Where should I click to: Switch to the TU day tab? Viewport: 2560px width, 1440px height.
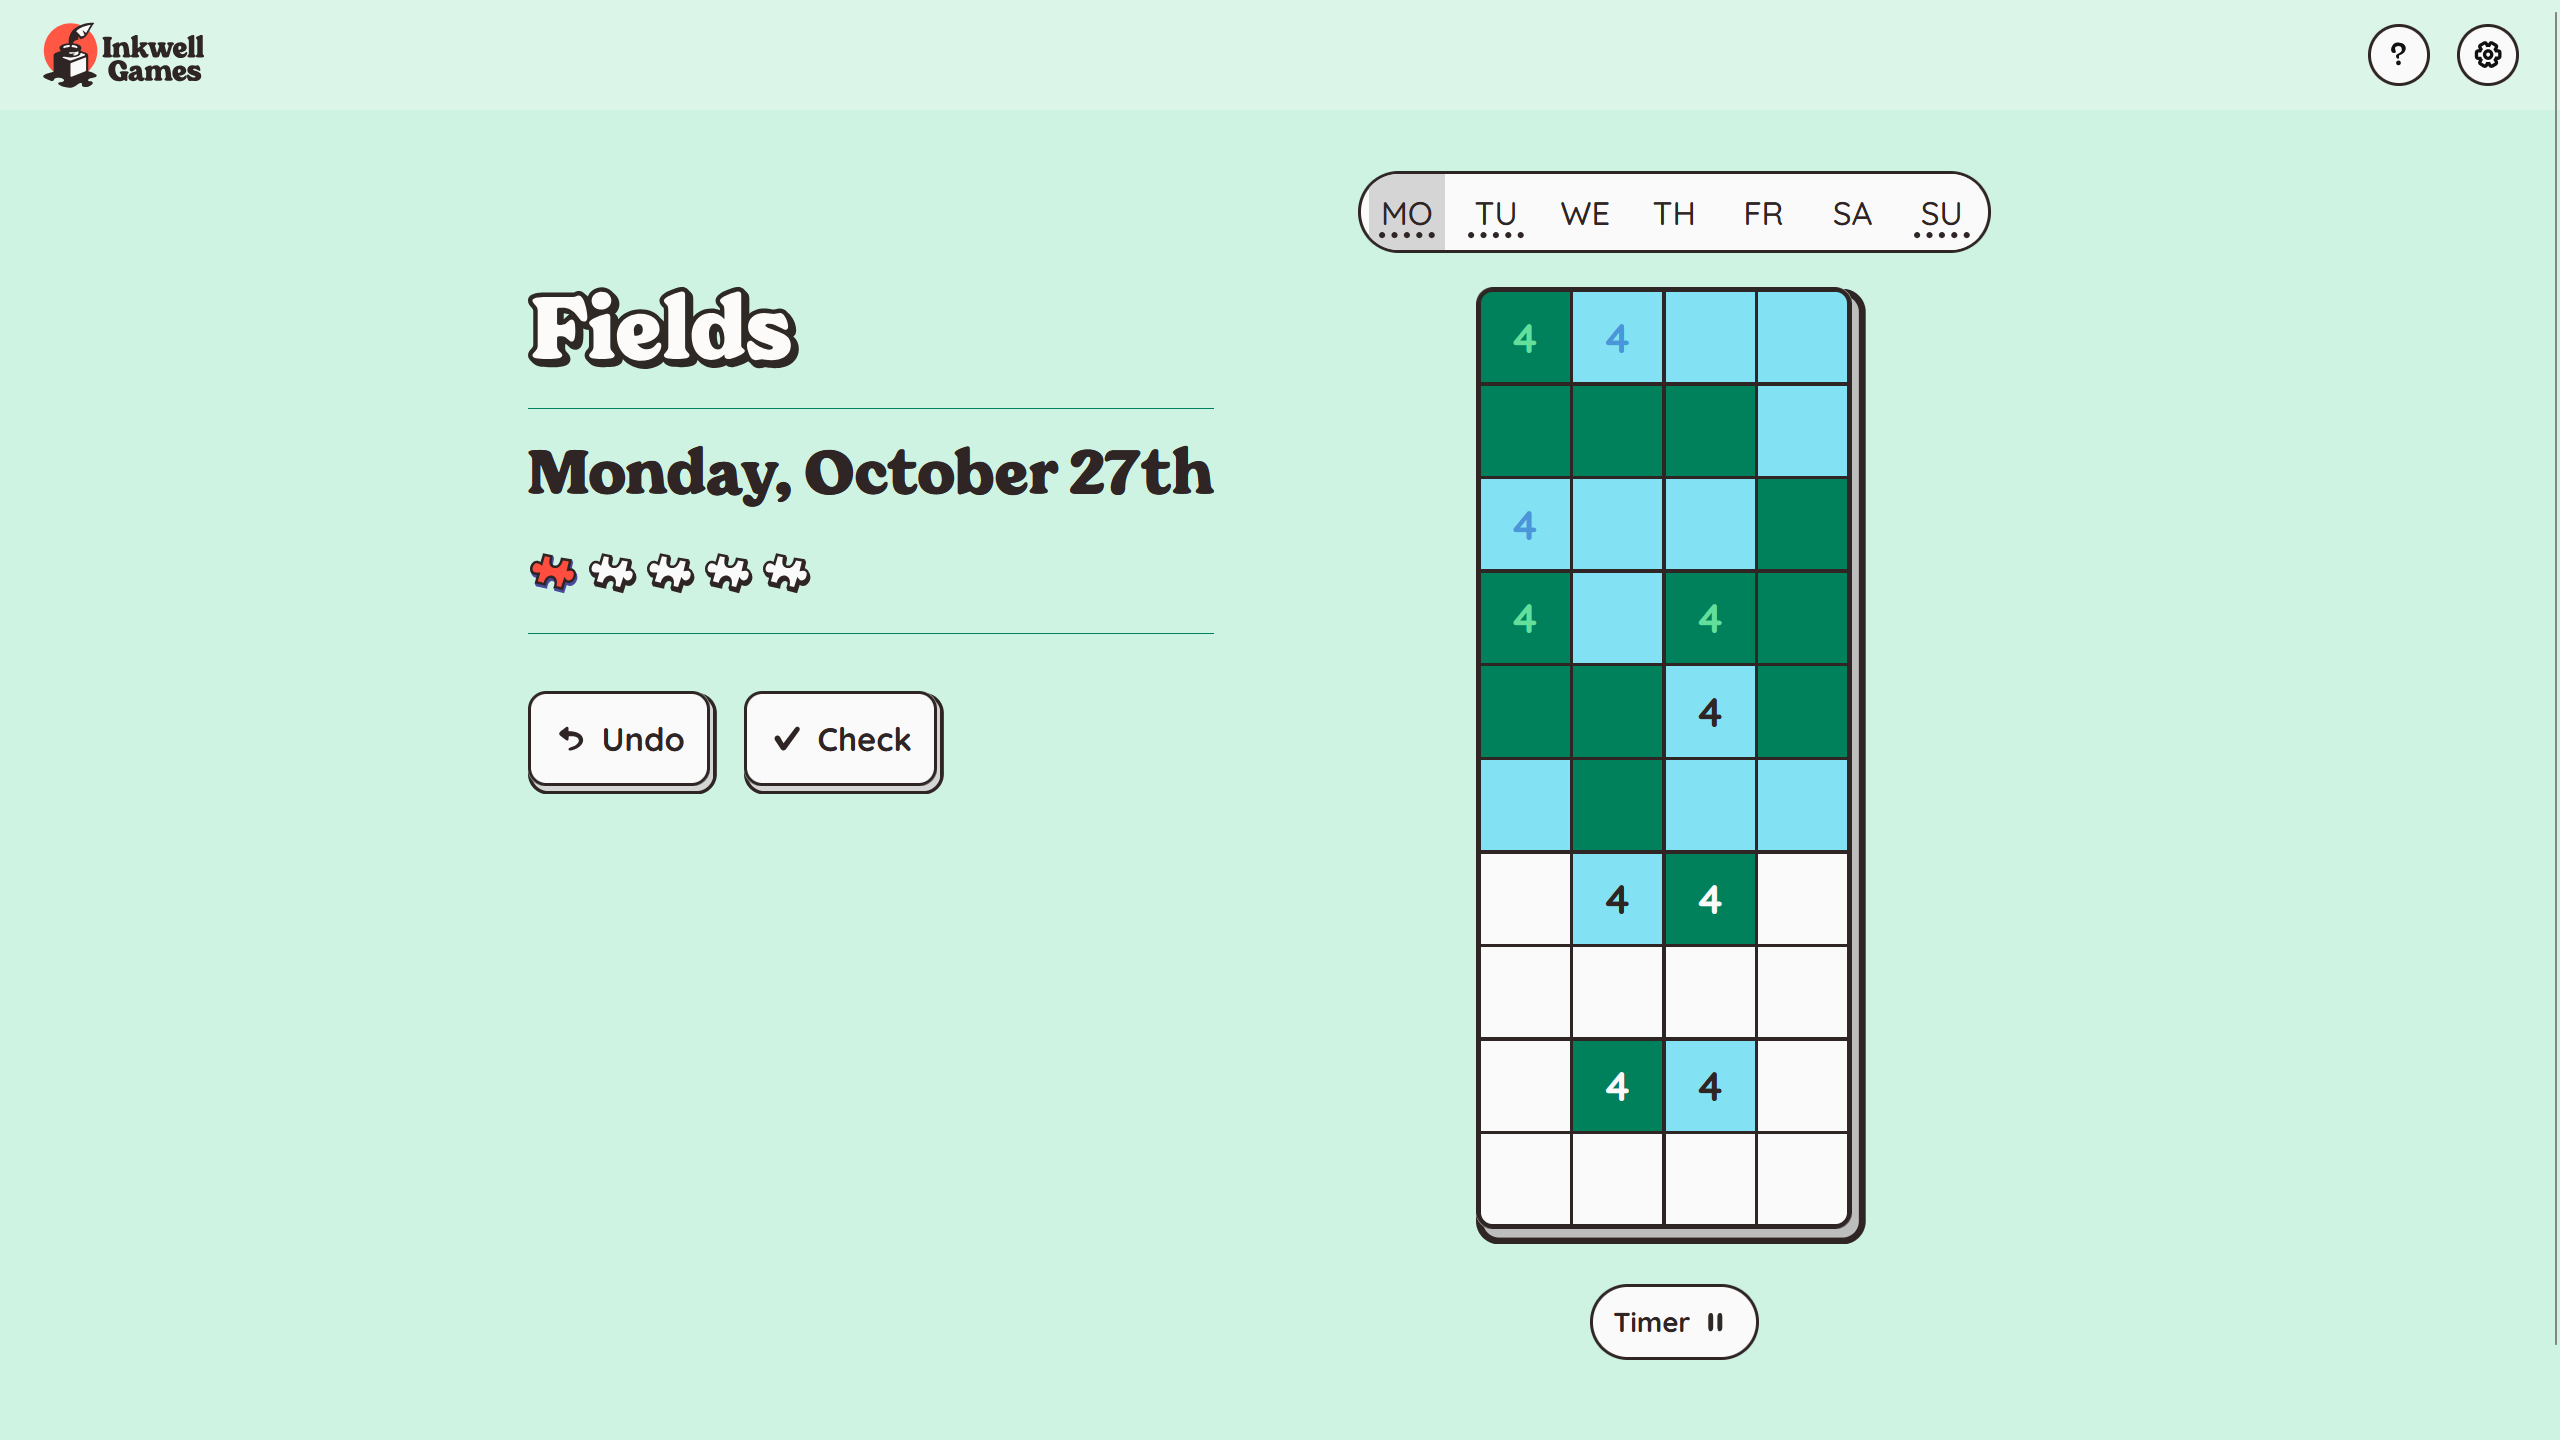(x=1496, y=213)
